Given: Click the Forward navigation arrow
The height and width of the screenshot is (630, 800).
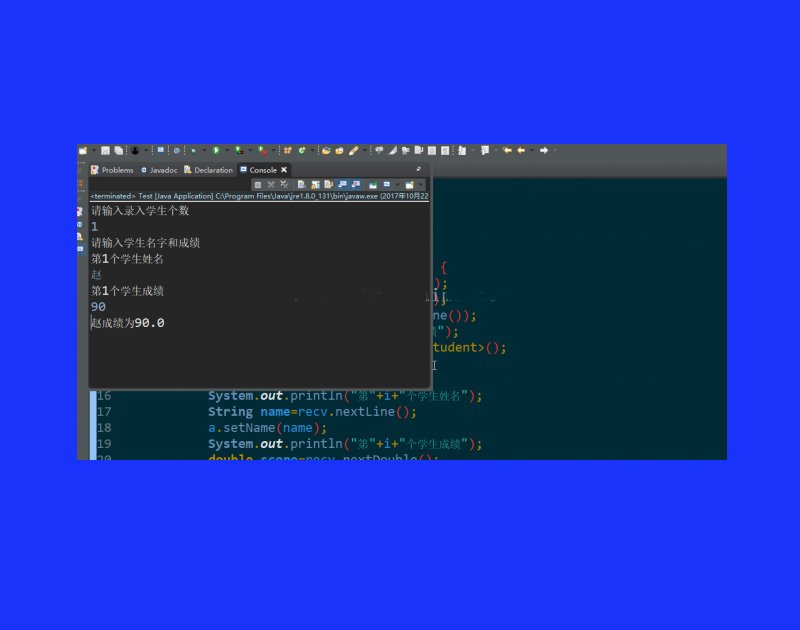Looking at the screenshot, I should click(x=544, y=150).
